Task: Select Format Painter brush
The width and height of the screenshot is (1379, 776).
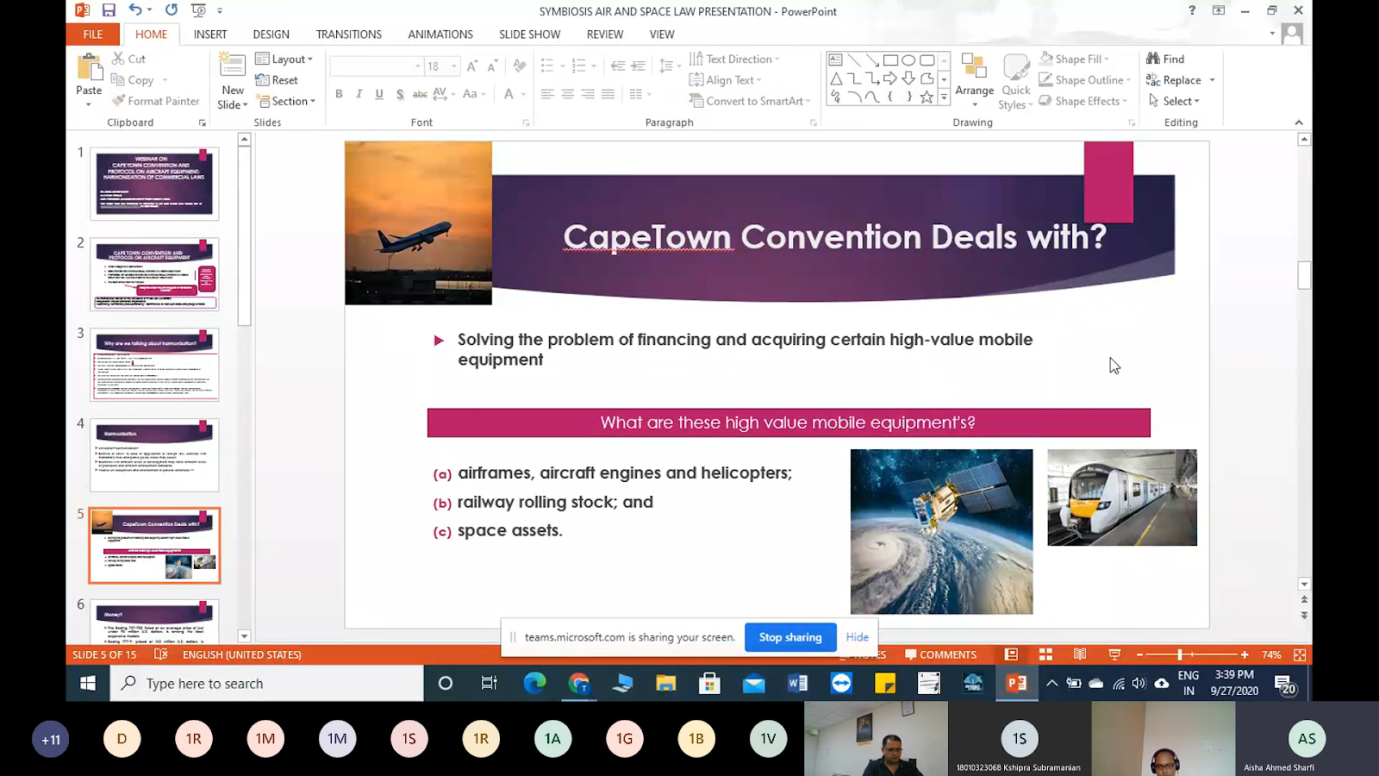Action: pyautogui.click(x=155, y=101)
